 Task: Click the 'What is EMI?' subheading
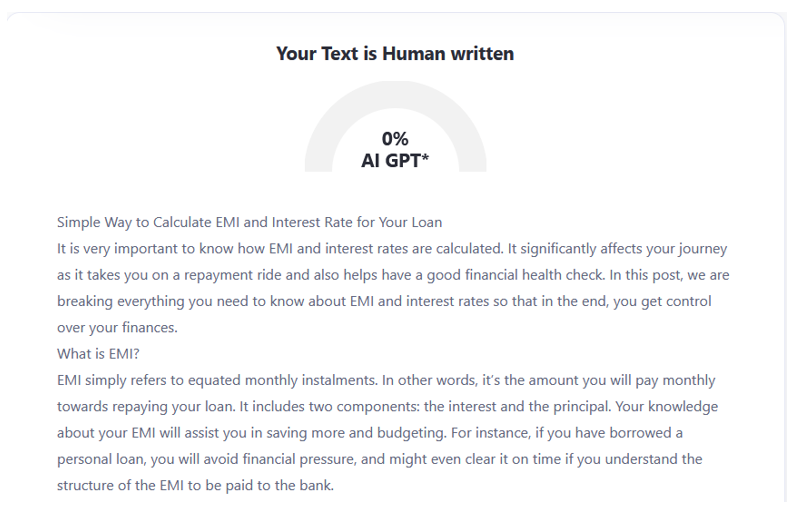[x=98, y=354]
